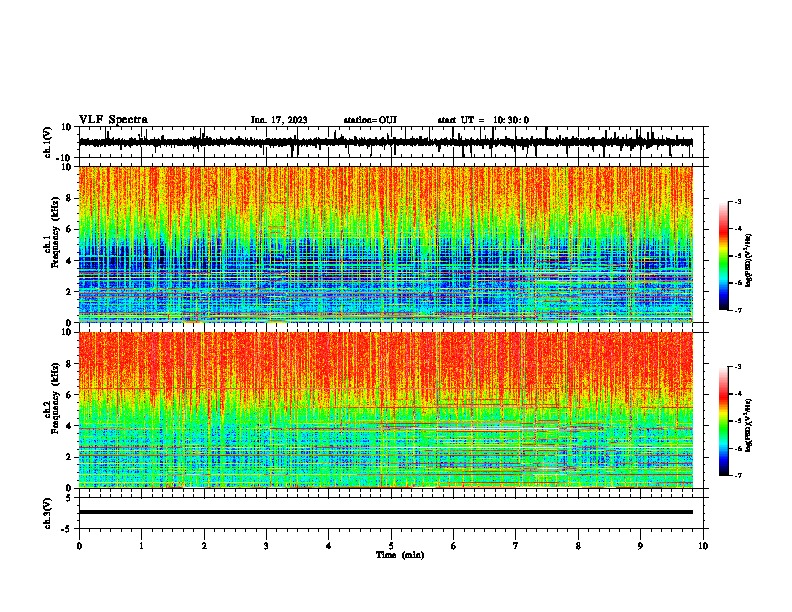Click the -7 tick on the ch.2 colorbar
Viewport: 792px width, 612px height.
737,476
